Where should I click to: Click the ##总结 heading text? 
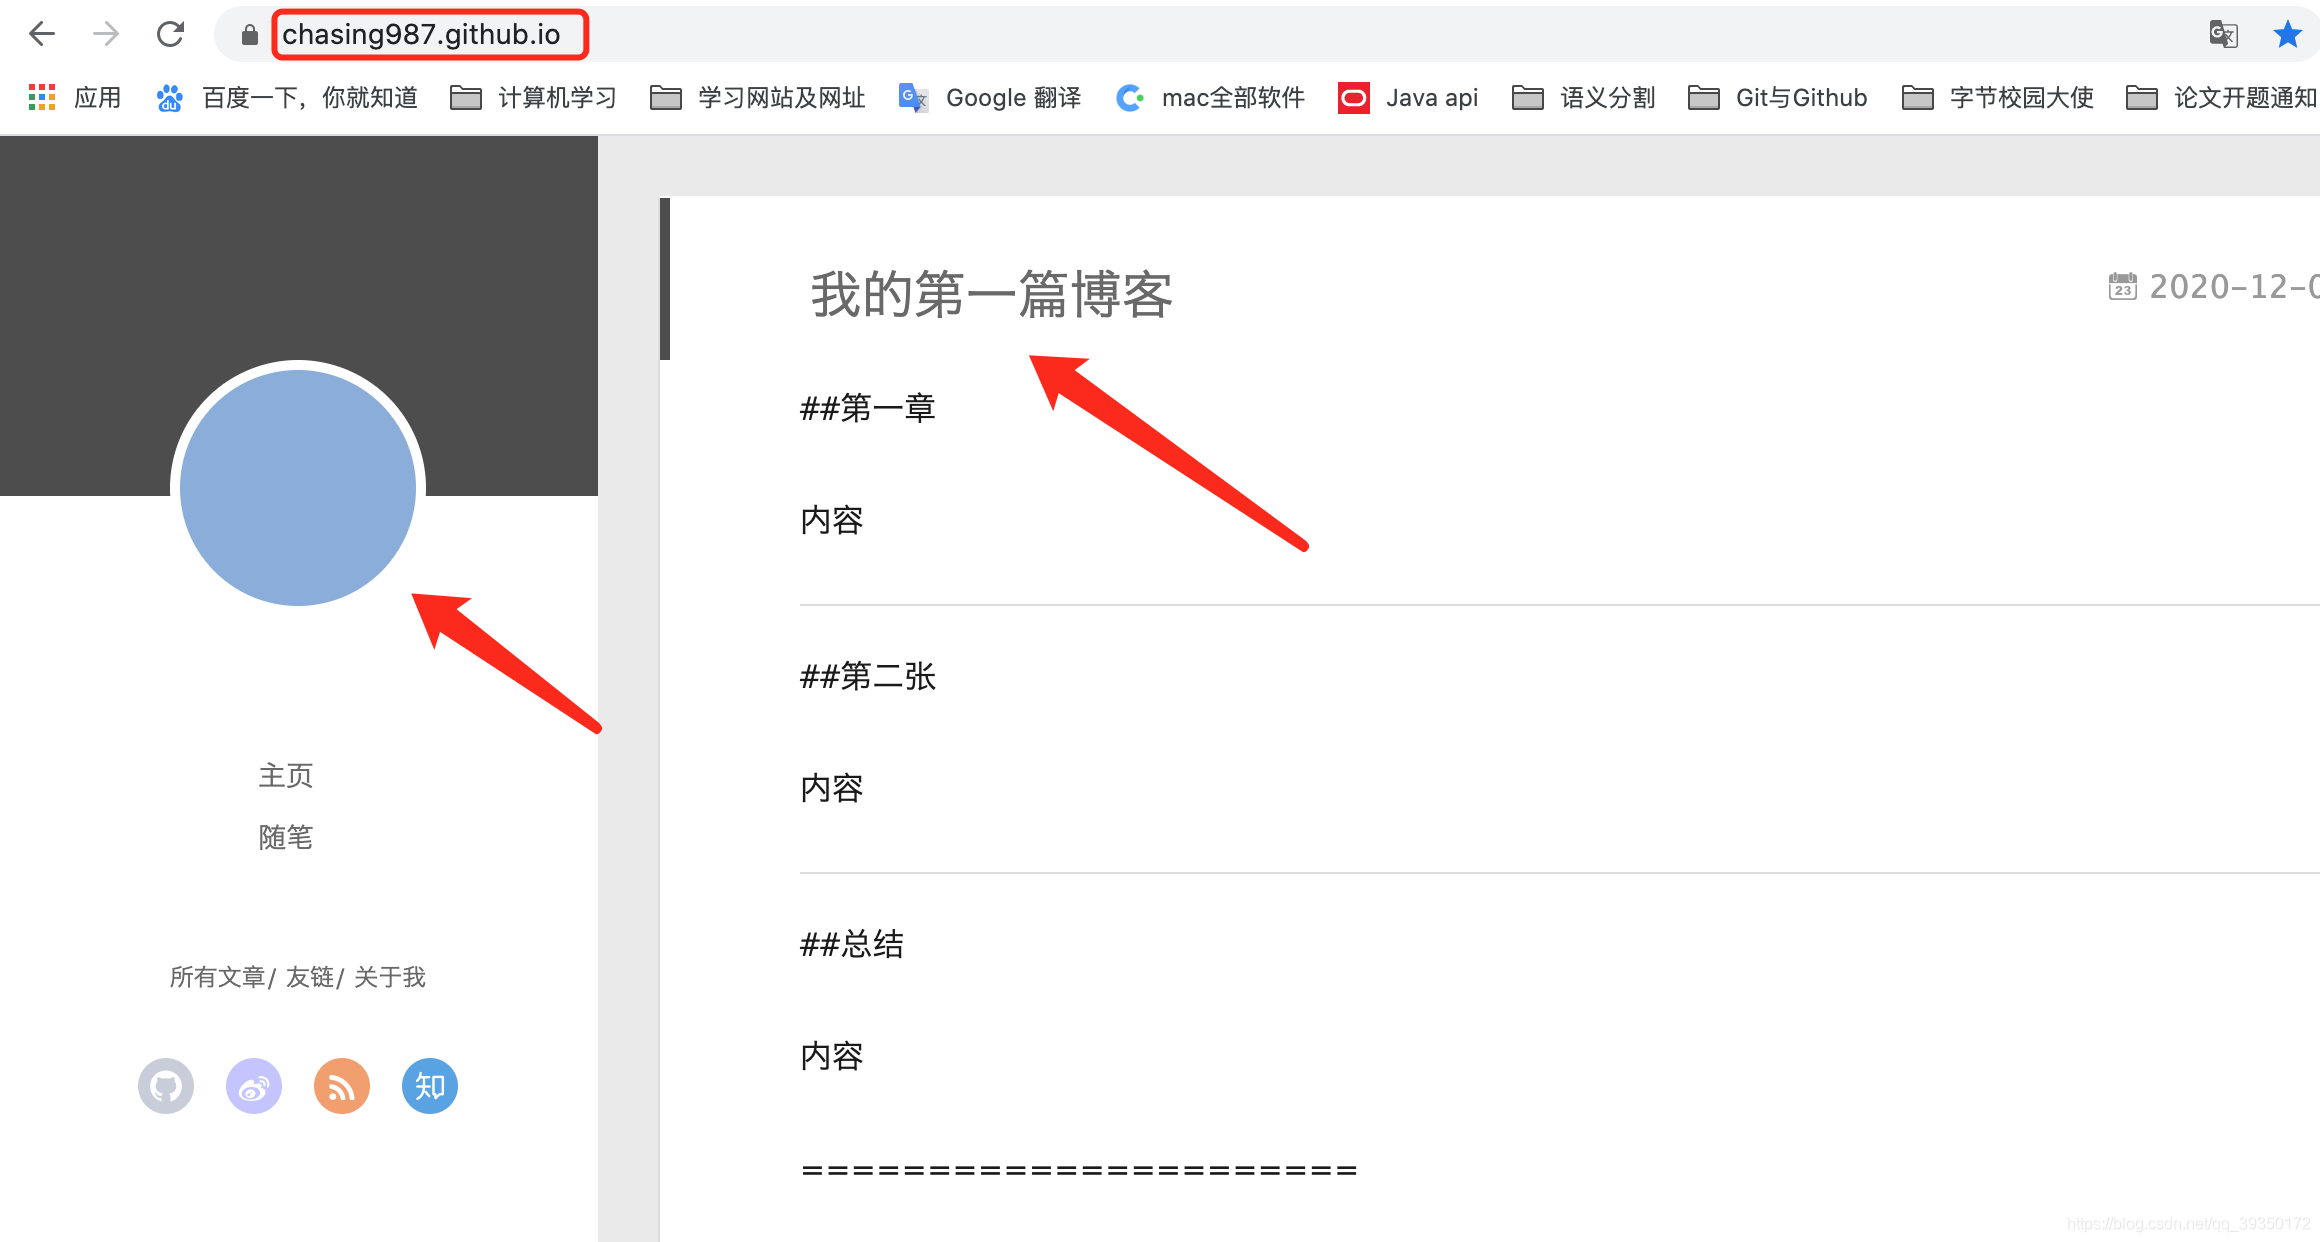point(852,944)
